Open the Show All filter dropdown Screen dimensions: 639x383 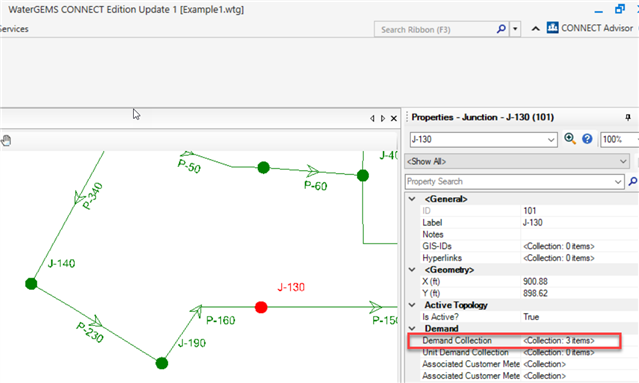623,161
